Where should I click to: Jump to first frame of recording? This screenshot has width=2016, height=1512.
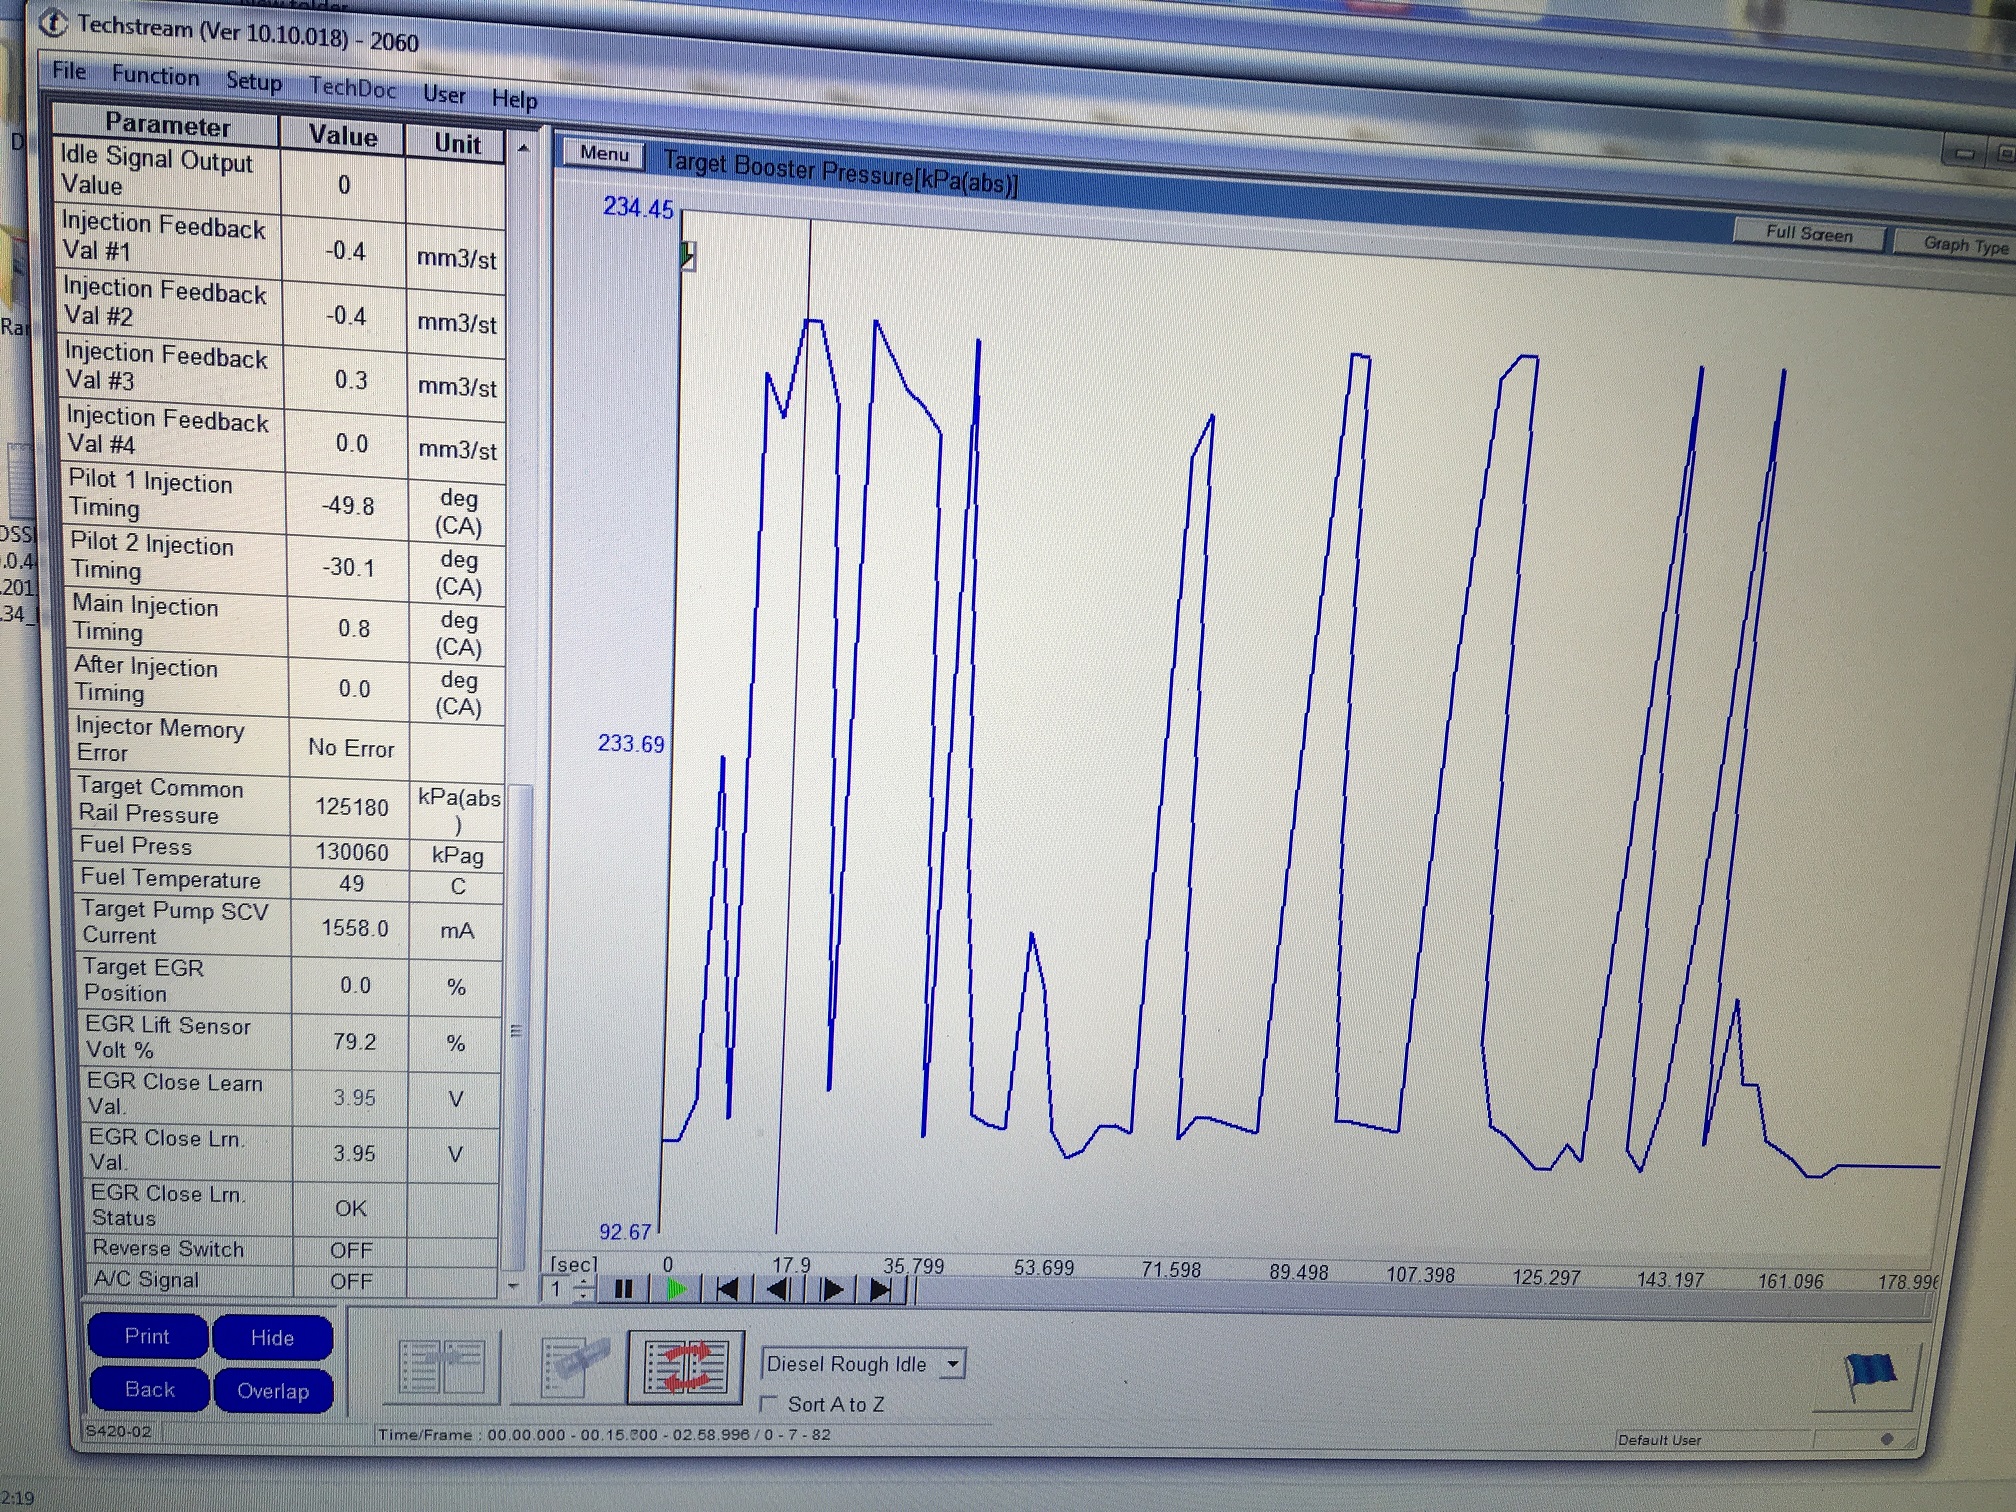coord(728,1290)
